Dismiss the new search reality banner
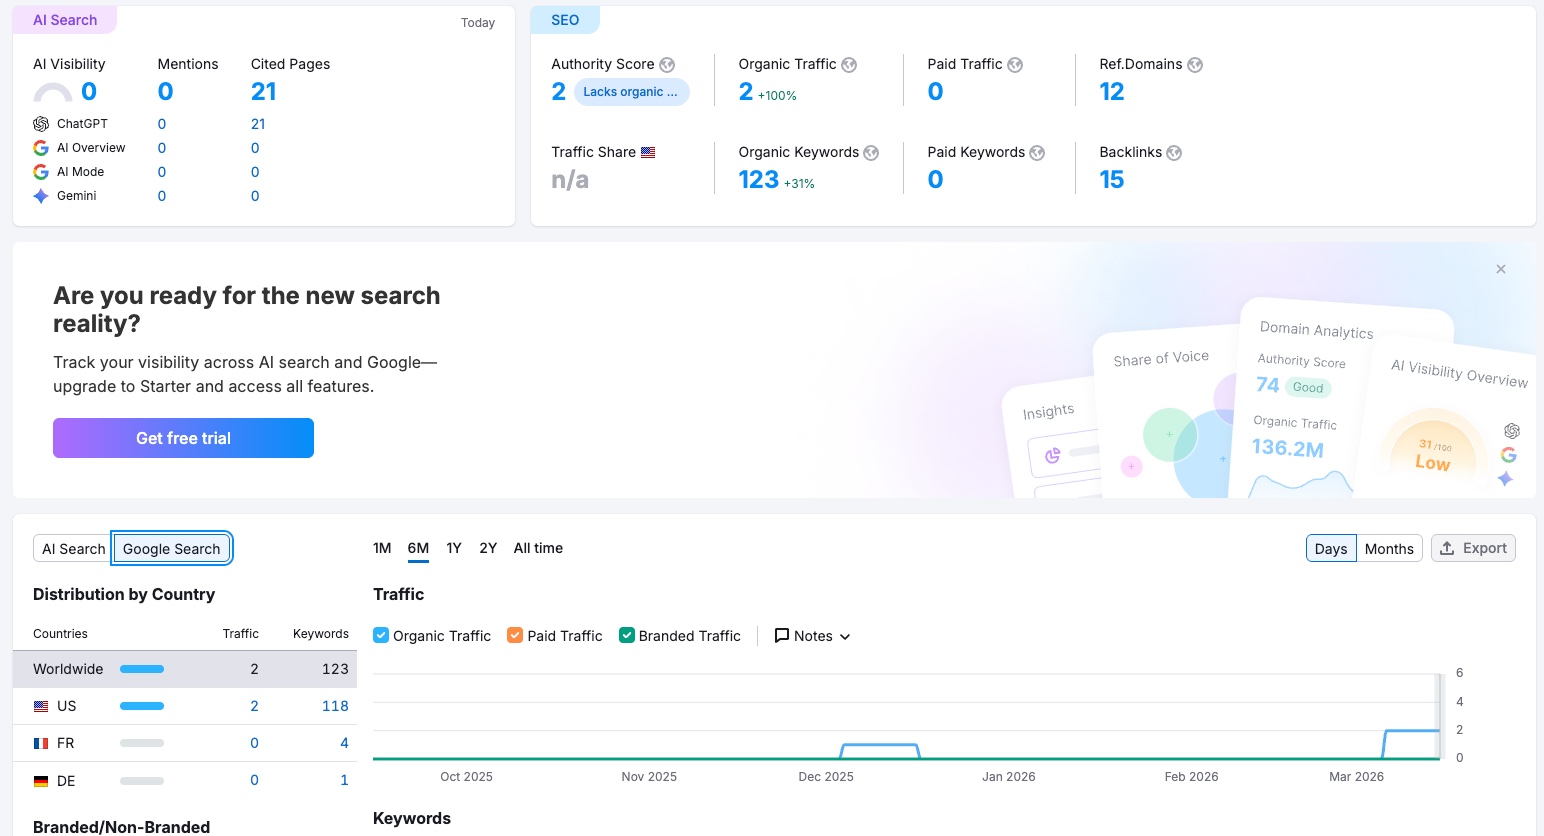Viewport: 1544px width, 836px height. point(1501,269)
